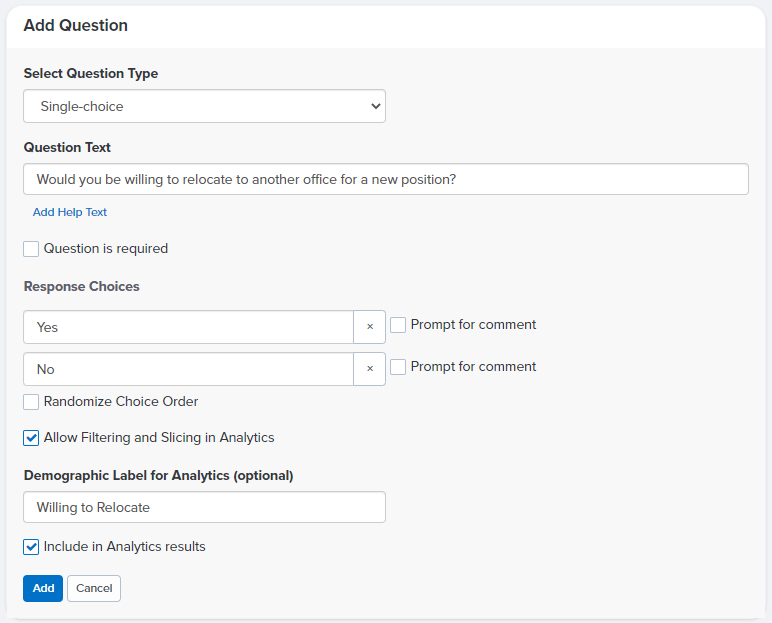Image resolution: width=772 pixels, height=623 pixels.
Task: Cancel adding the question
Action: [94, 588]
